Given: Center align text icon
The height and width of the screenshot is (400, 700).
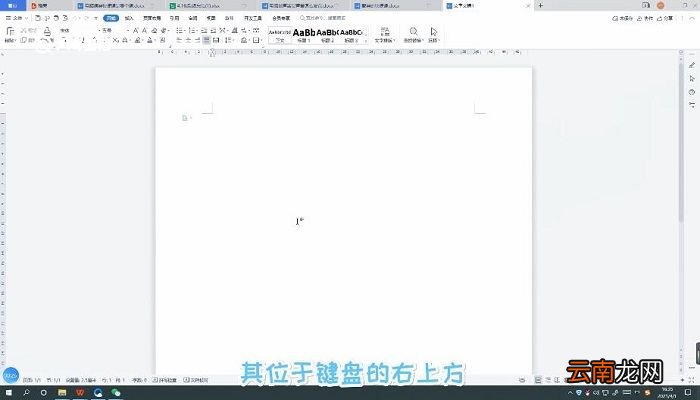Looking at the screenshot, I should (188, 40).
